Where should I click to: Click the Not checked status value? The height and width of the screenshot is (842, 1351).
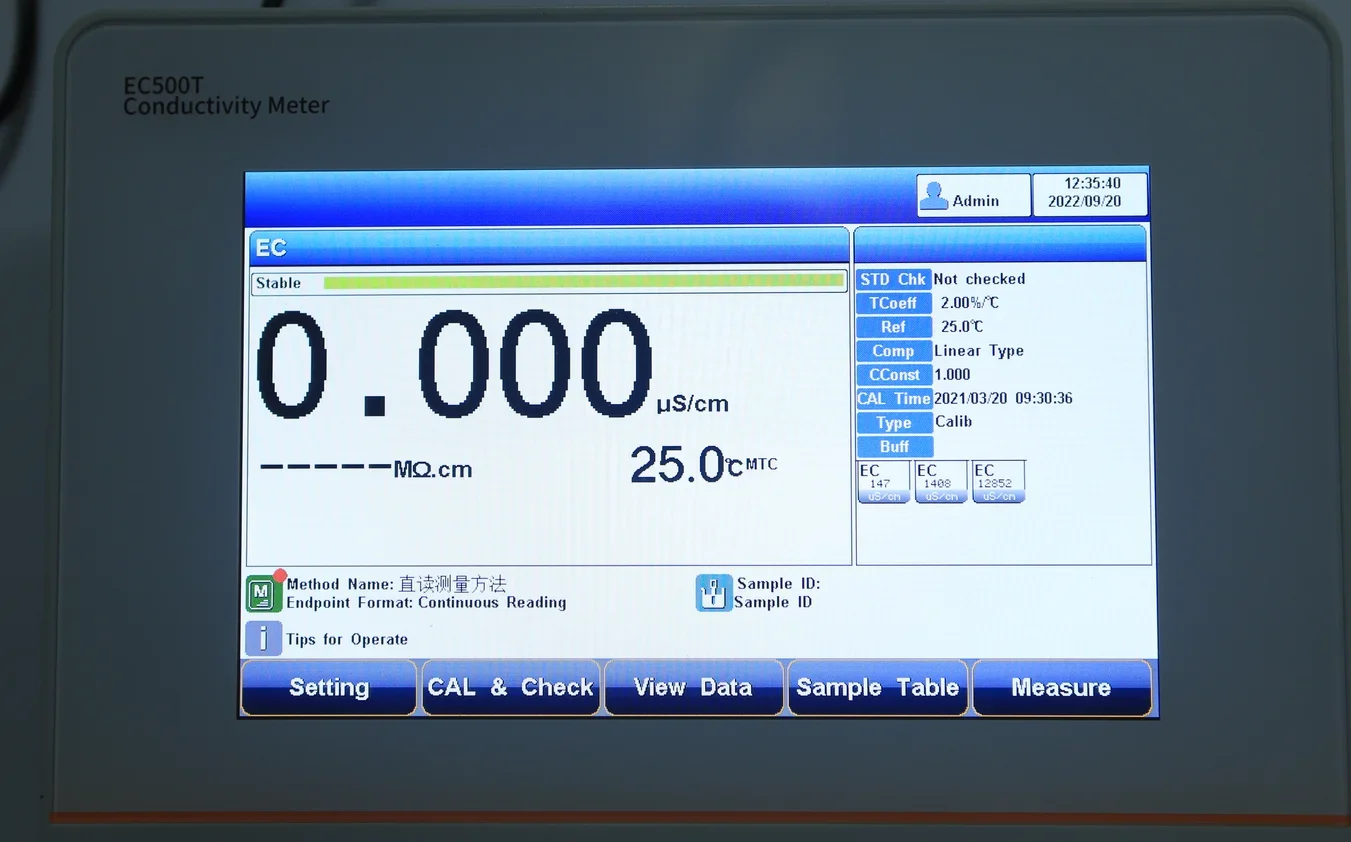[x=979, y=279]
